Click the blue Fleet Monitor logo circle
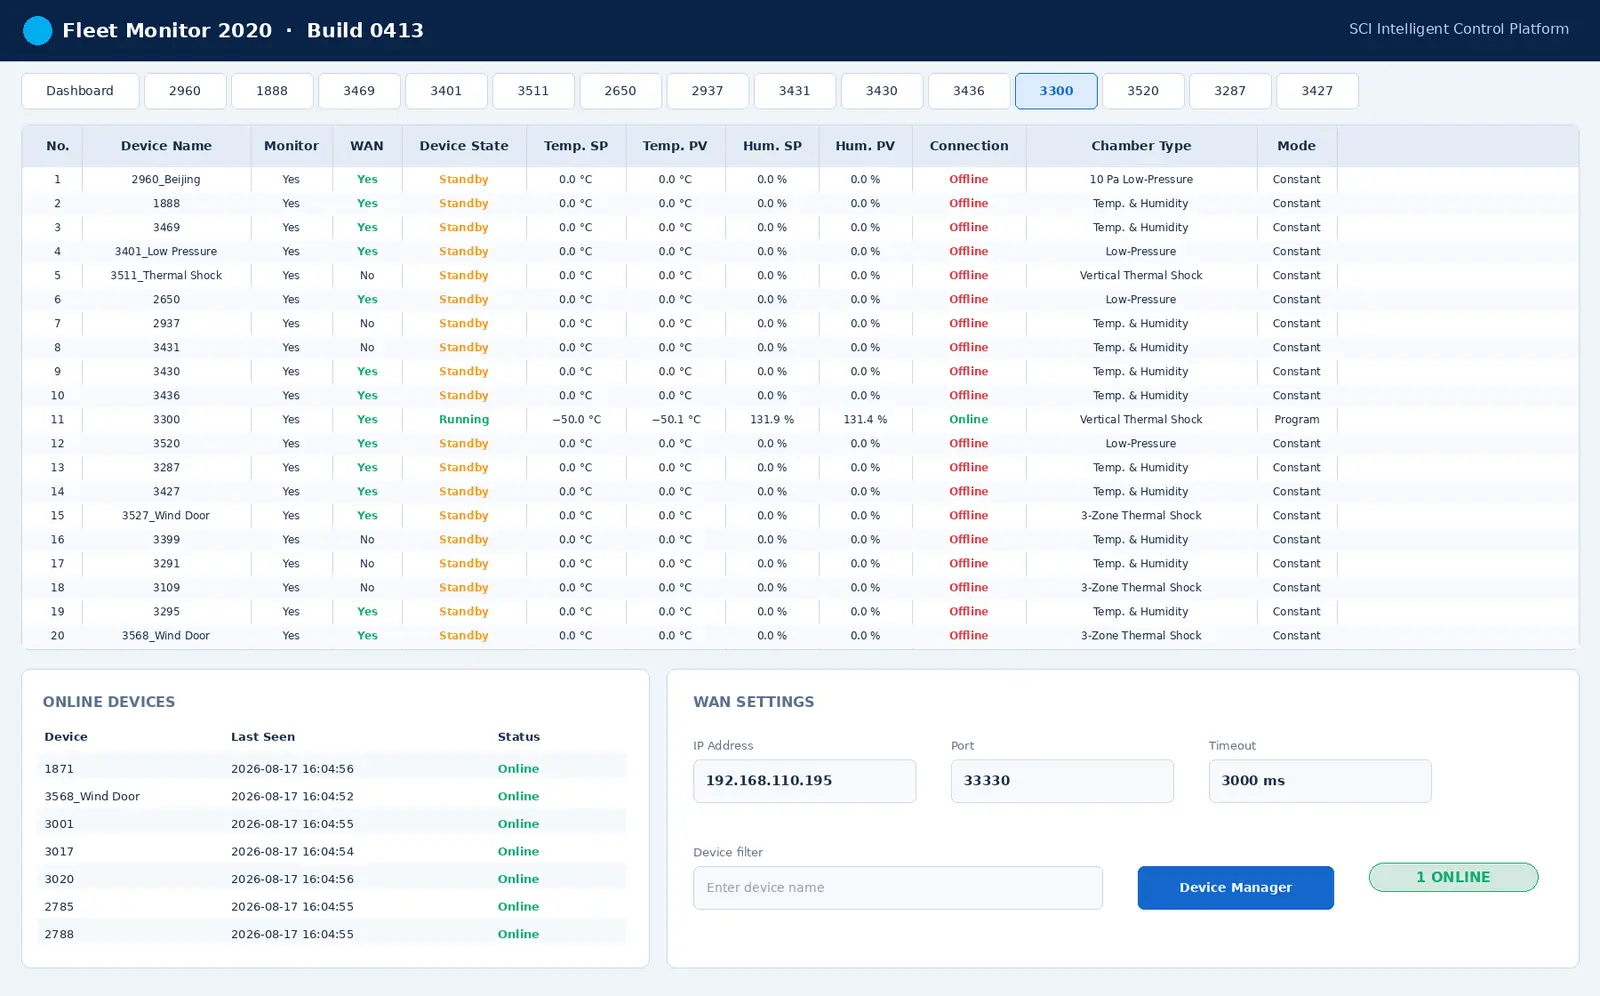 (x=37, y=30)
